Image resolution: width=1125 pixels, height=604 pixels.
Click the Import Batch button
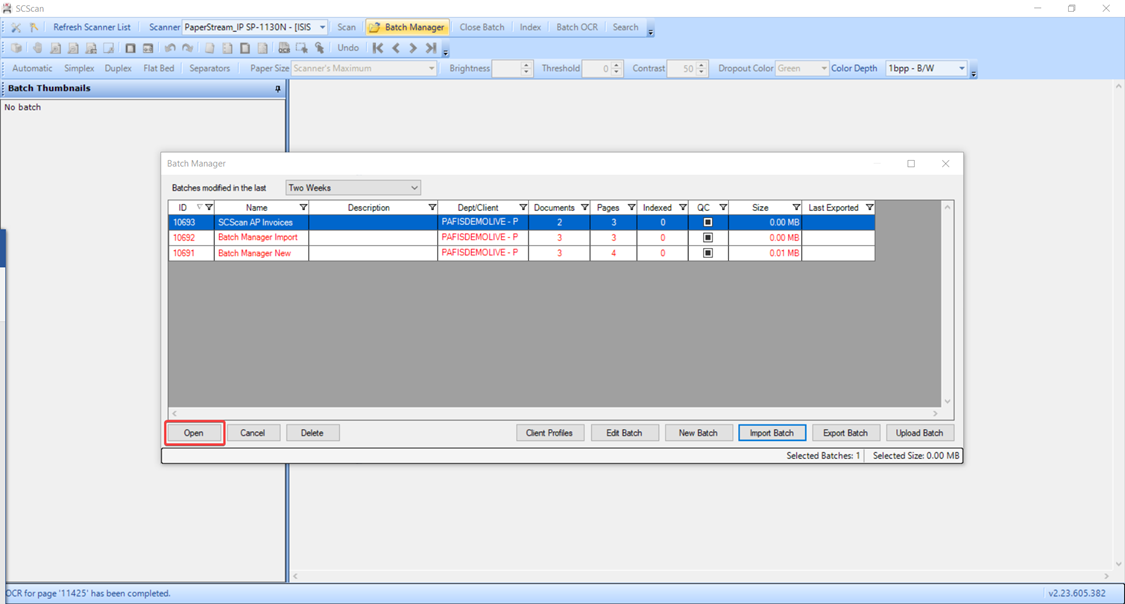click(x=771, y=433)
